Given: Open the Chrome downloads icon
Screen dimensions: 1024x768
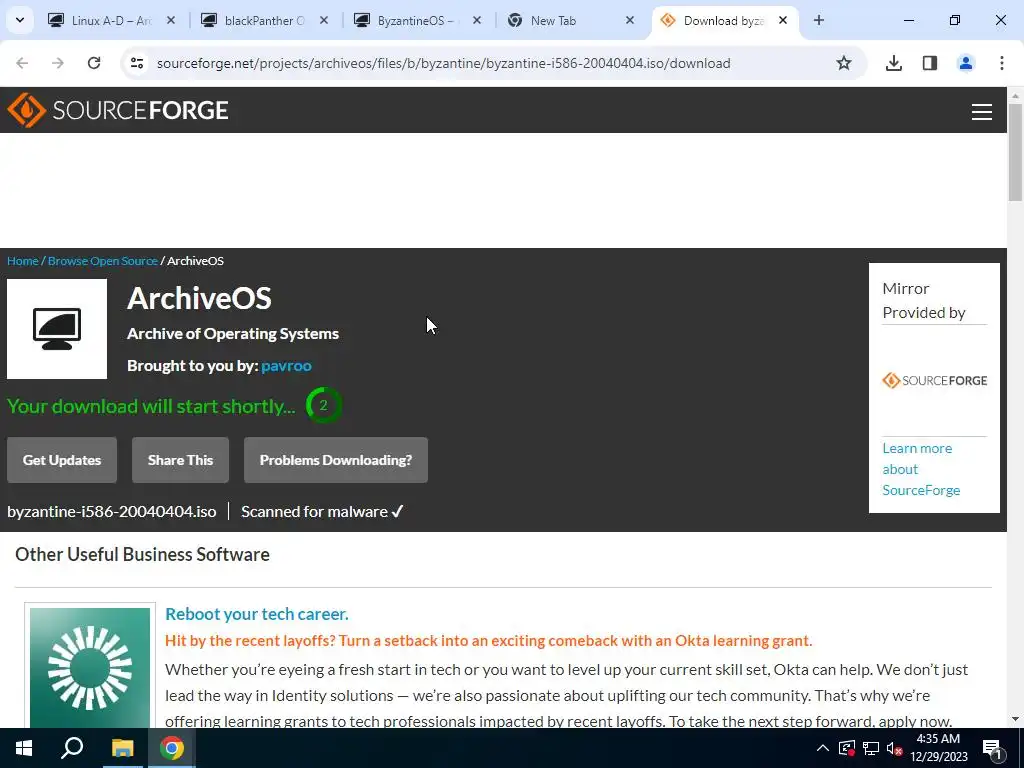Looking at the screenshot, I should 894,63.
